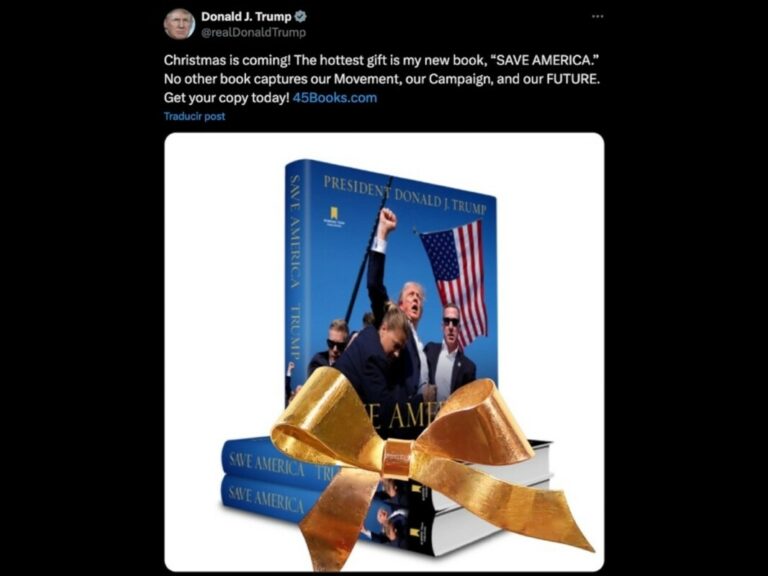Open the attached book image
This screenshot has height=576, width=768.
(384, 352)
